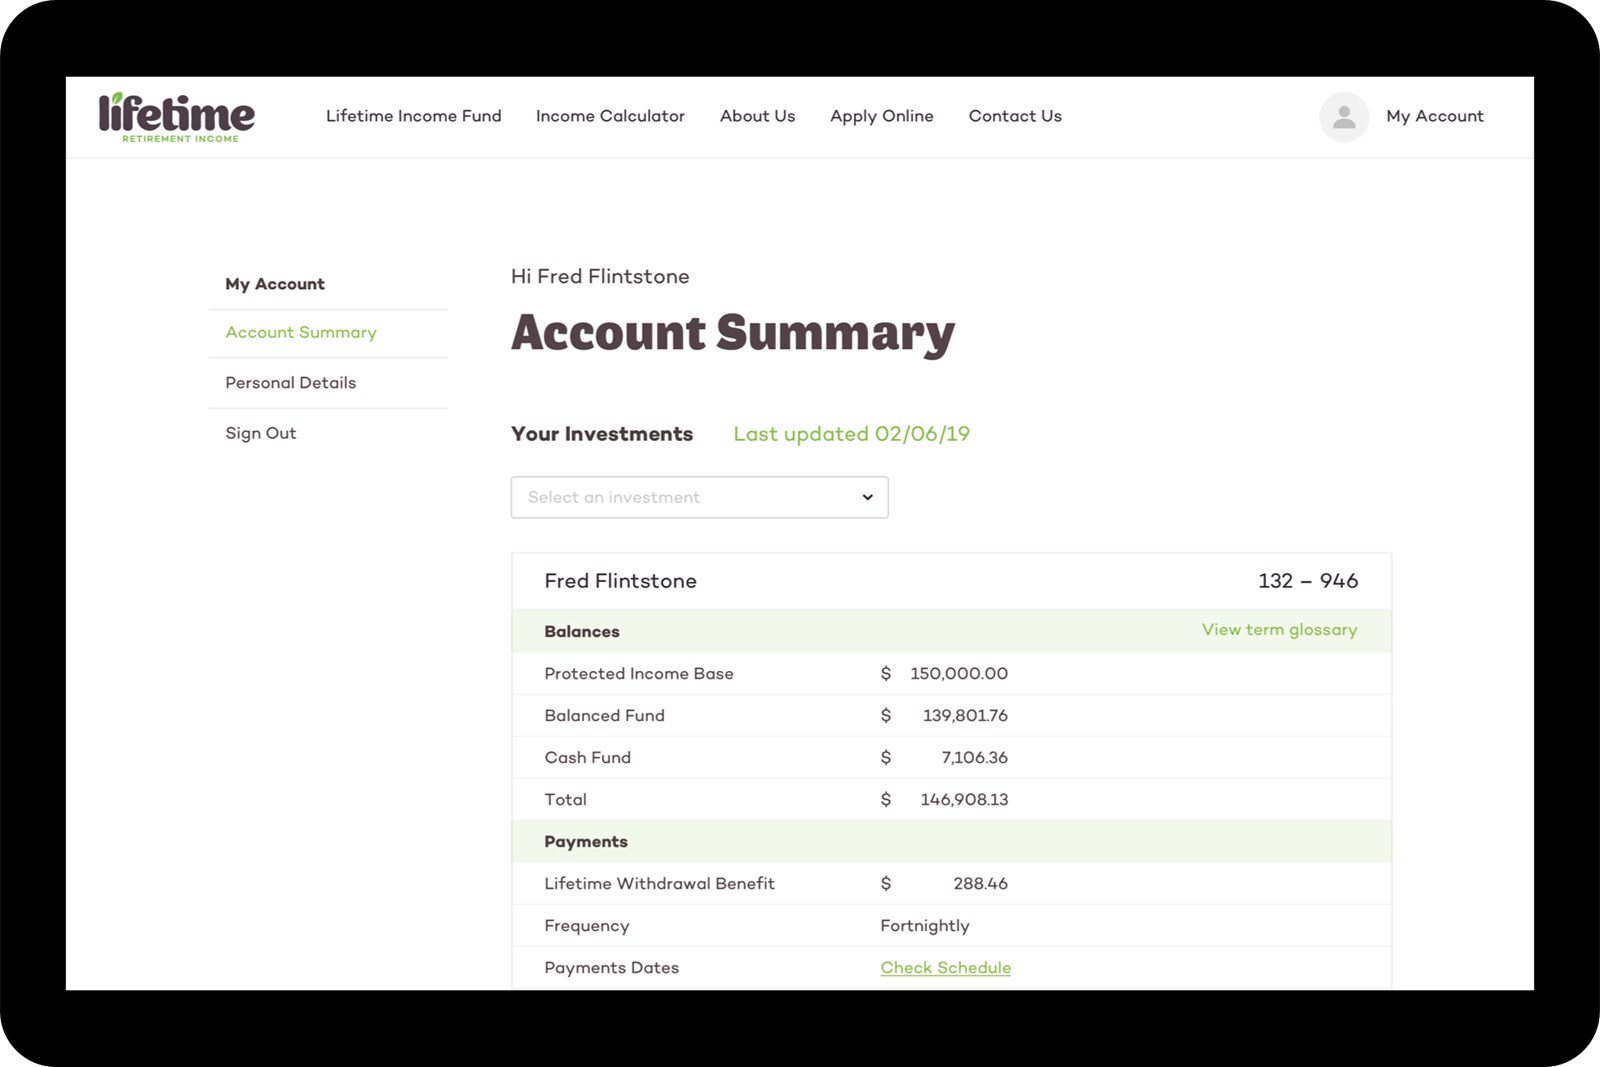Select Contact Us in the navigation
This screenshot has height=1067, width=1600.
[1015, 116]
